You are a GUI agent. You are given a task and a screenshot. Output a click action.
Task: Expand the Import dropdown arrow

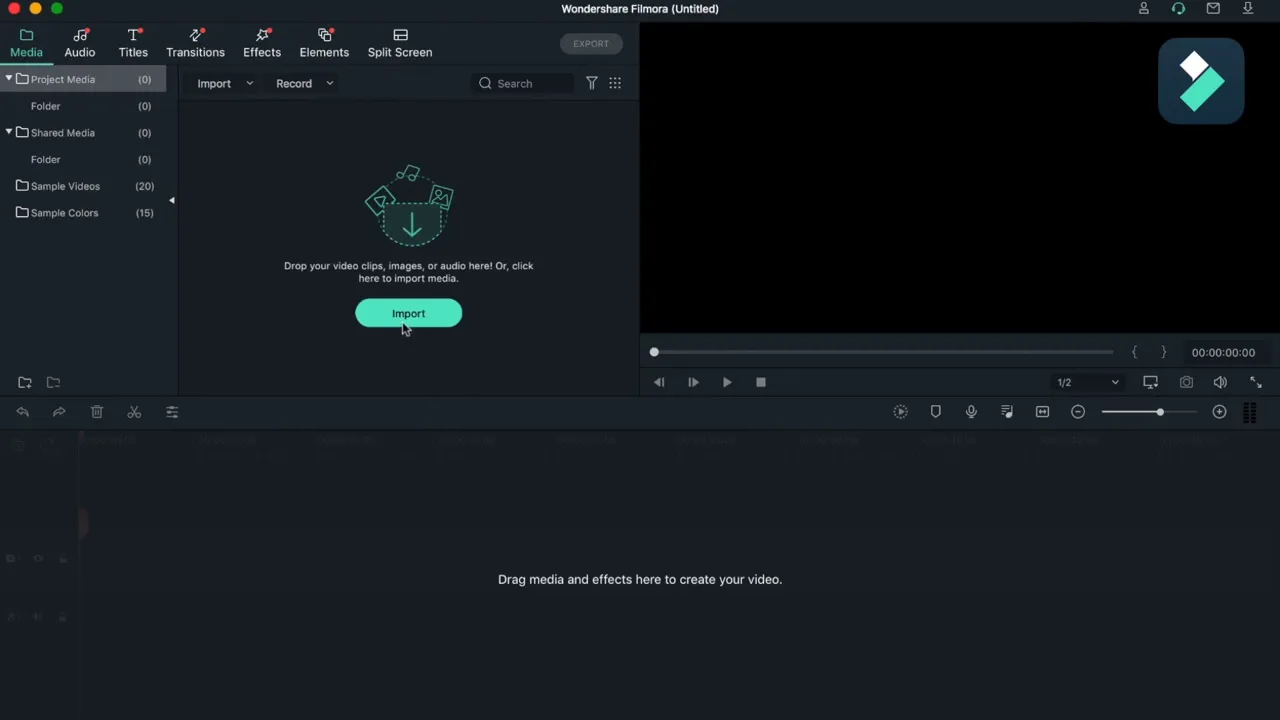tap(249, 84)
